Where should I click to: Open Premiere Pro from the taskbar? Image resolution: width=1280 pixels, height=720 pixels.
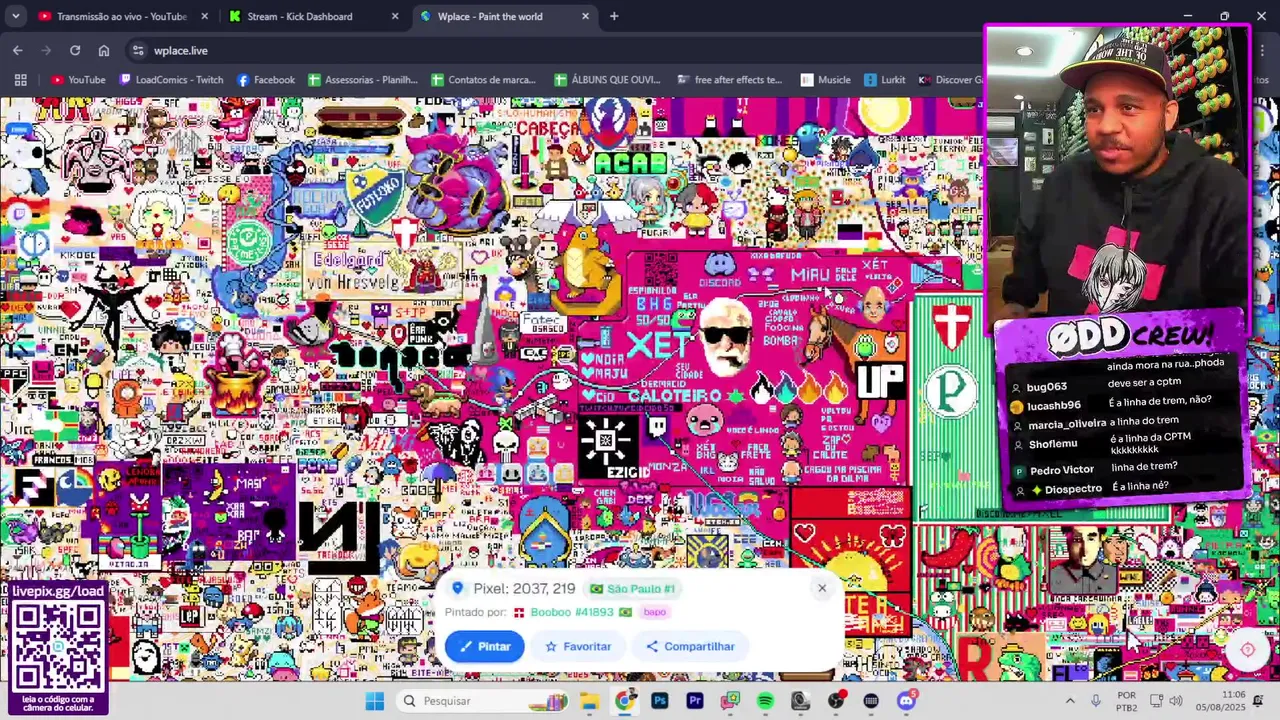(x=694, y=701)
